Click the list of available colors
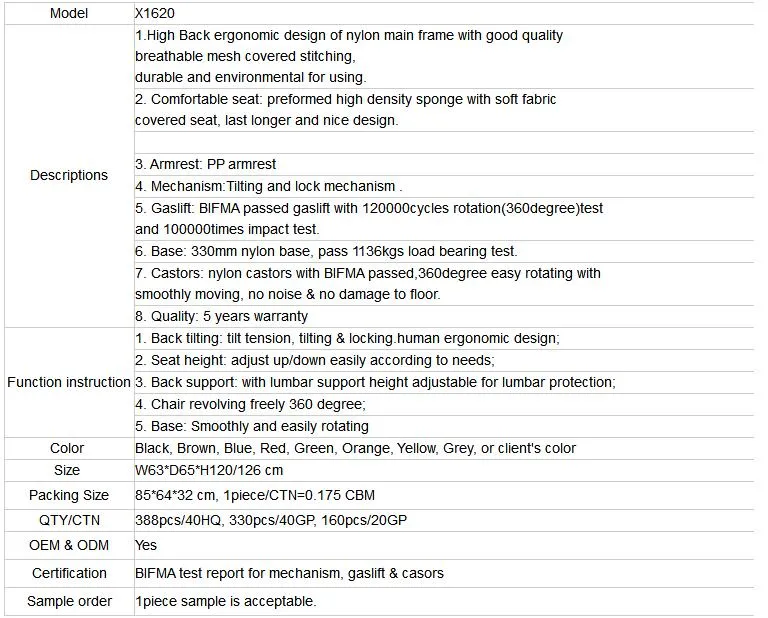This screenshot has width=768, height=618. pyautogui.click(x=356, y=448)
